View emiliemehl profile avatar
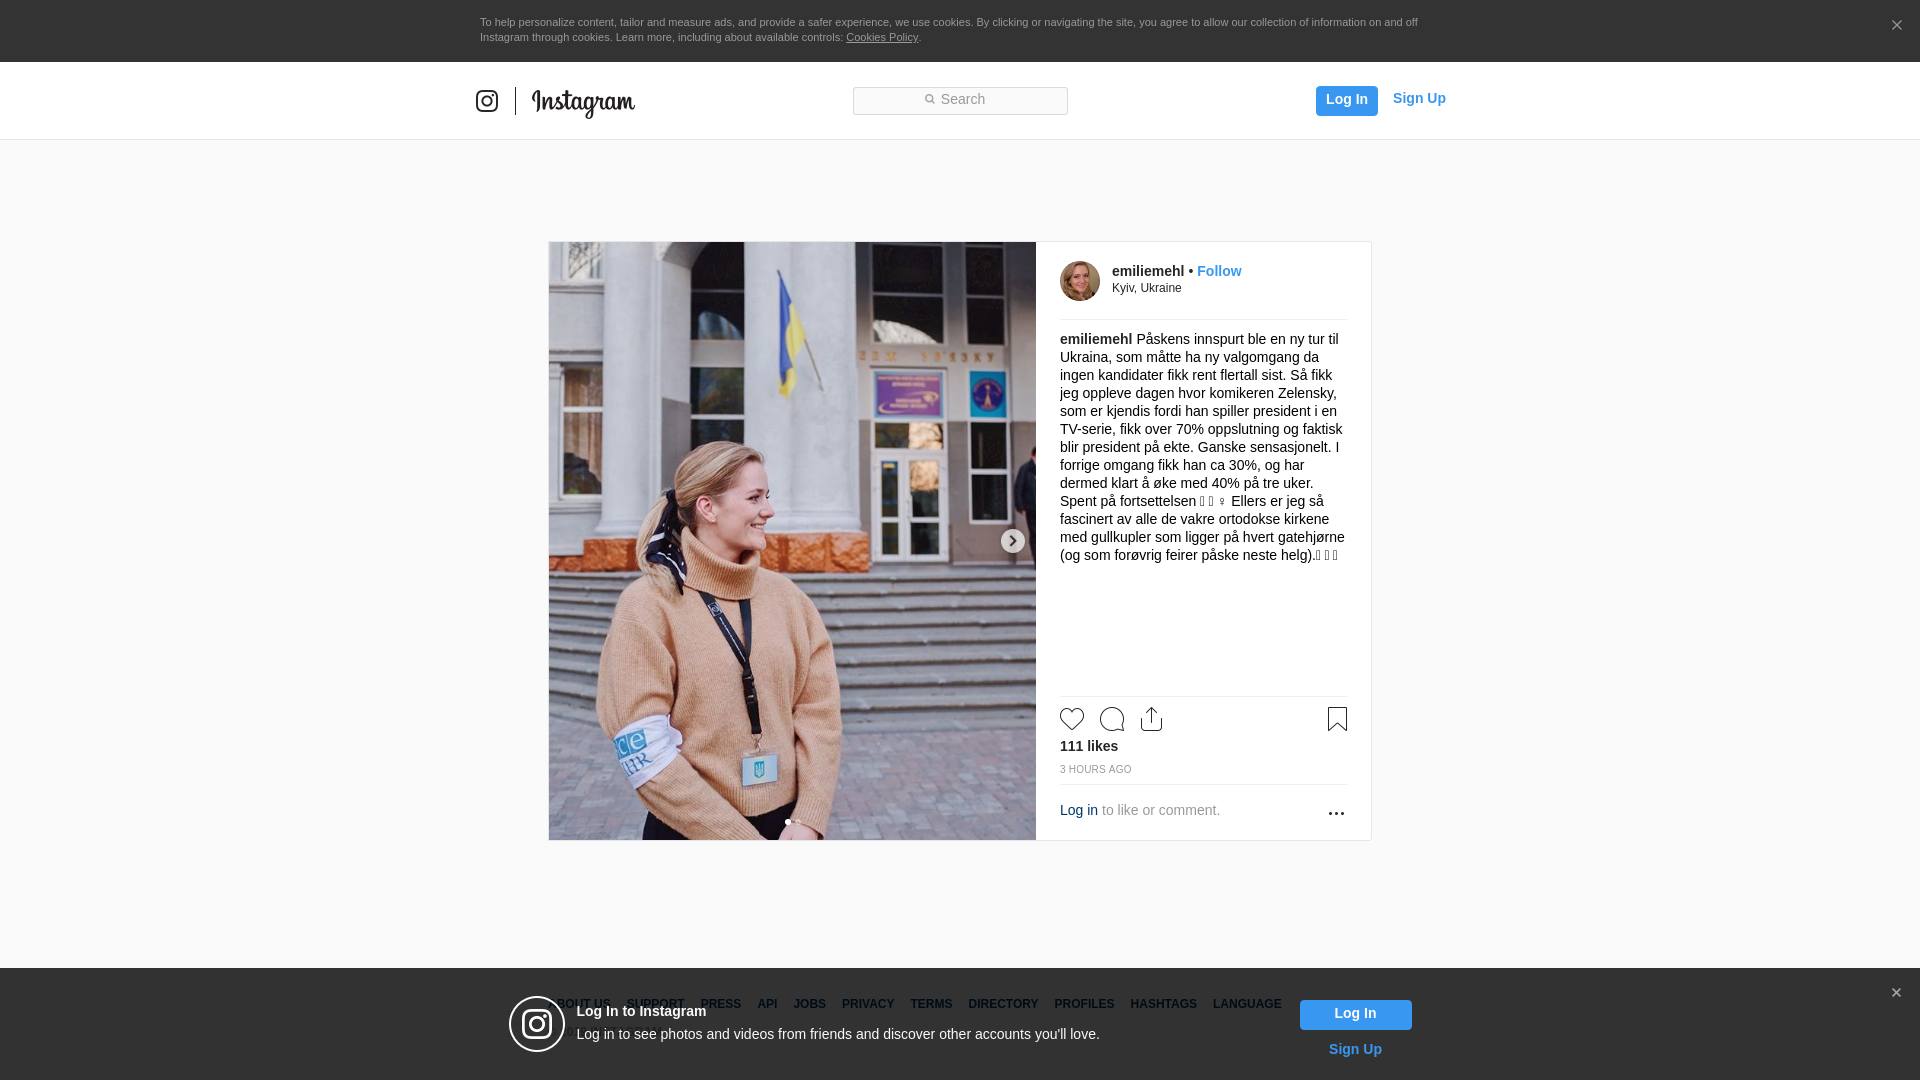 click(x=1080, y=281)
